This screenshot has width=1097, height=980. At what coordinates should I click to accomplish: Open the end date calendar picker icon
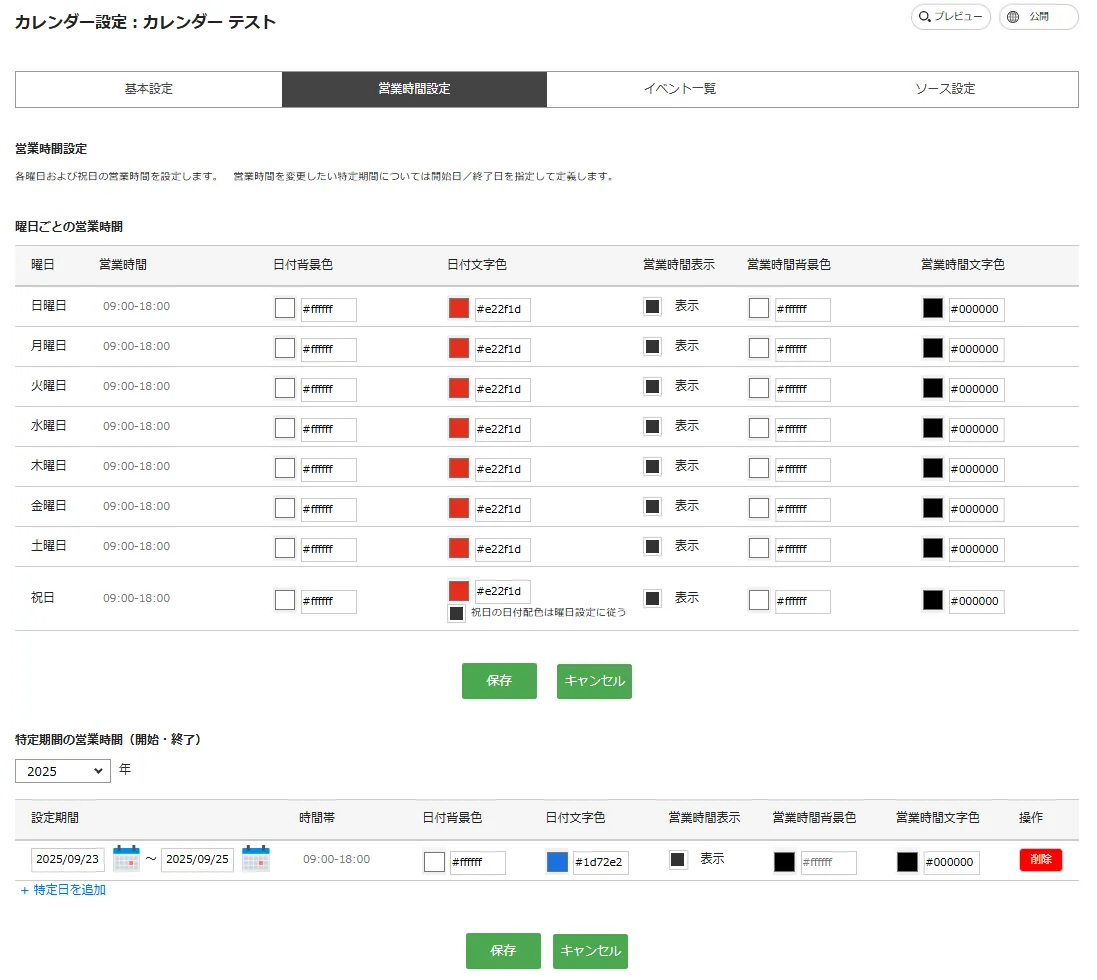point(256,859)
